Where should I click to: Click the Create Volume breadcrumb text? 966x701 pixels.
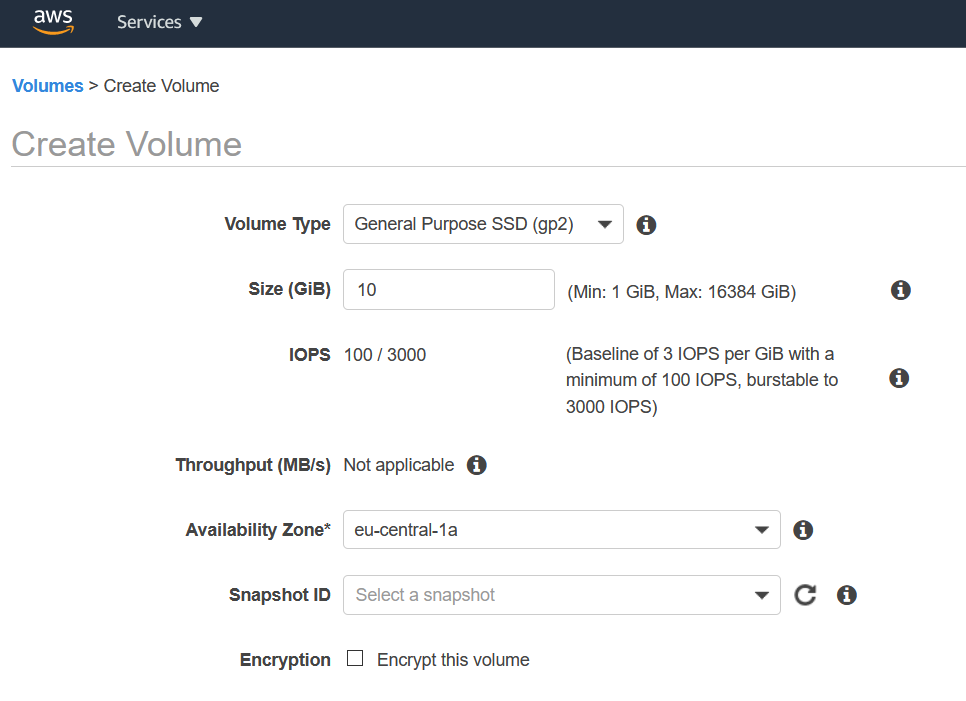click(161, 86)
